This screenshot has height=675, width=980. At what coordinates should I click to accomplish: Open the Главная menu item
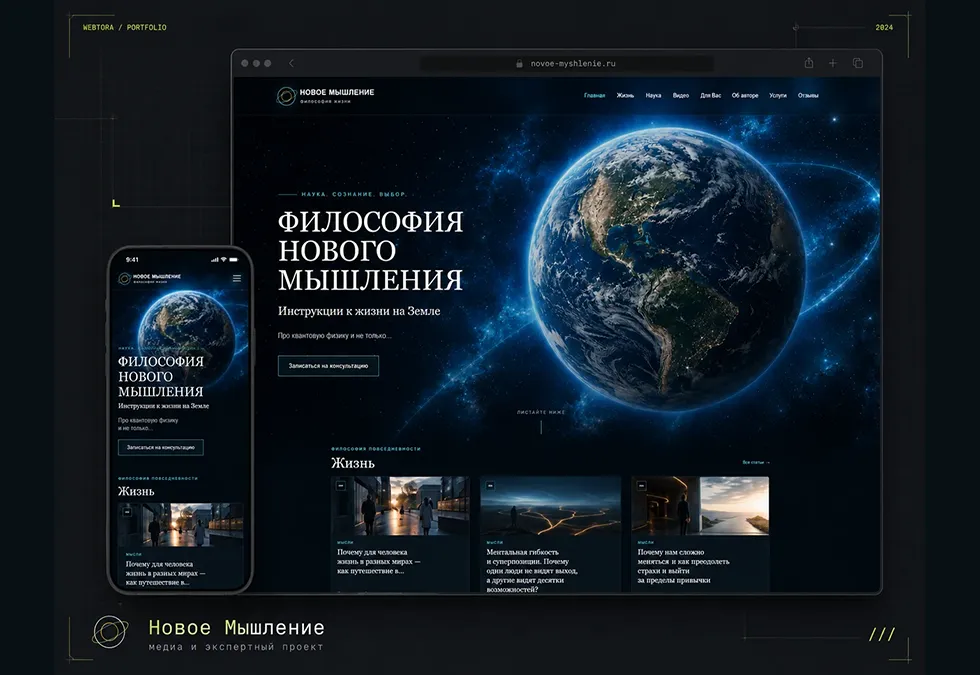(594, 96)
